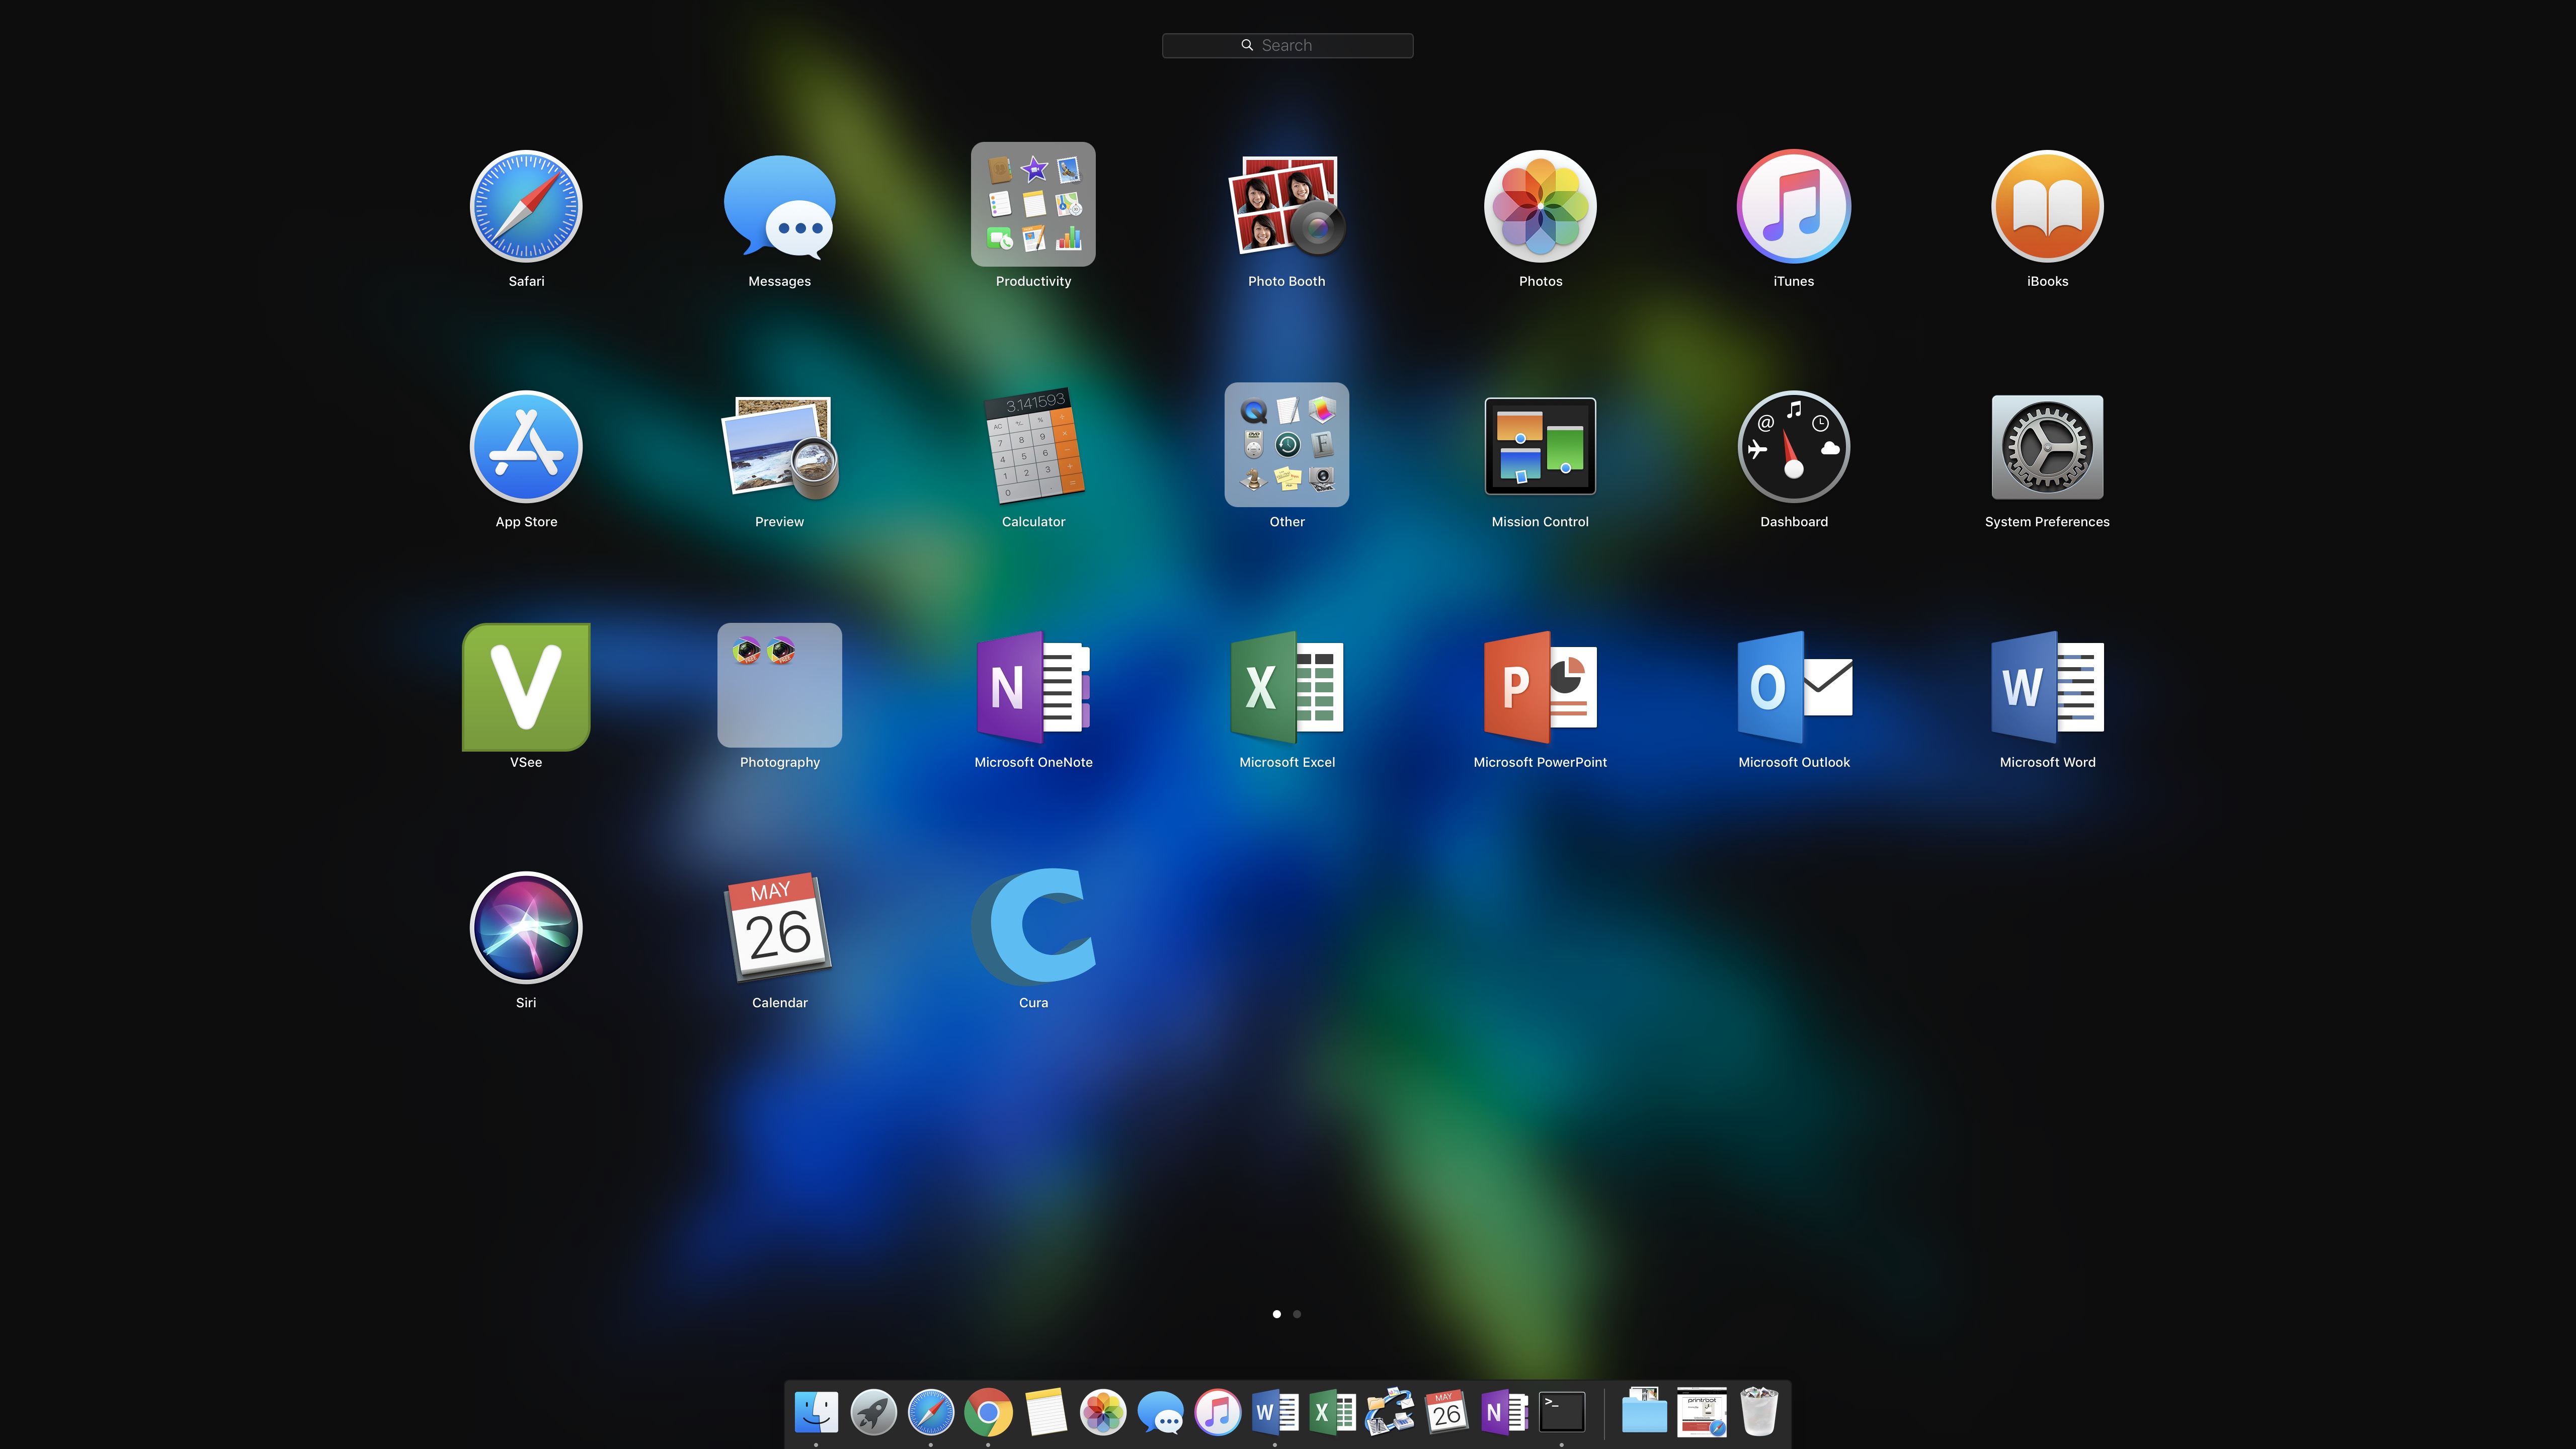Go to the first Launchpad page dot
Screen dimensions: 2576x1449
click(x=1276, y=1314)
